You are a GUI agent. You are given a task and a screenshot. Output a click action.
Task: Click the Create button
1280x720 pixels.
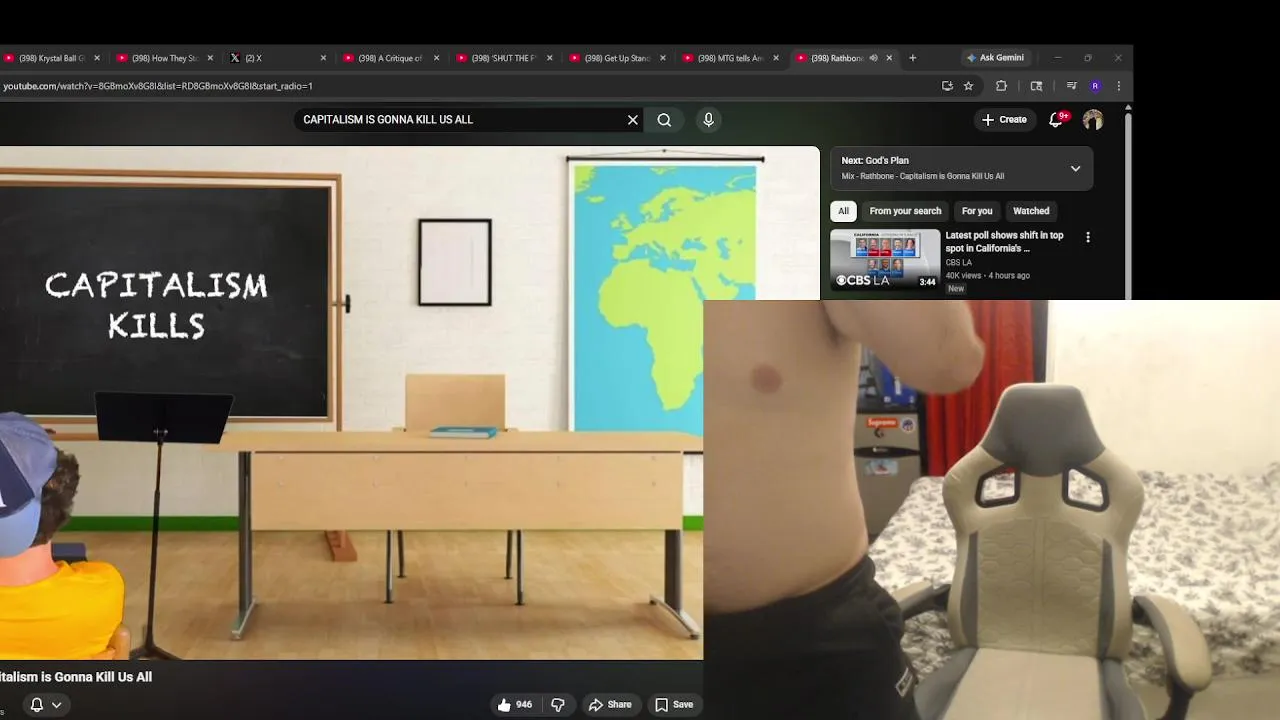click(x=1004, y=120)
